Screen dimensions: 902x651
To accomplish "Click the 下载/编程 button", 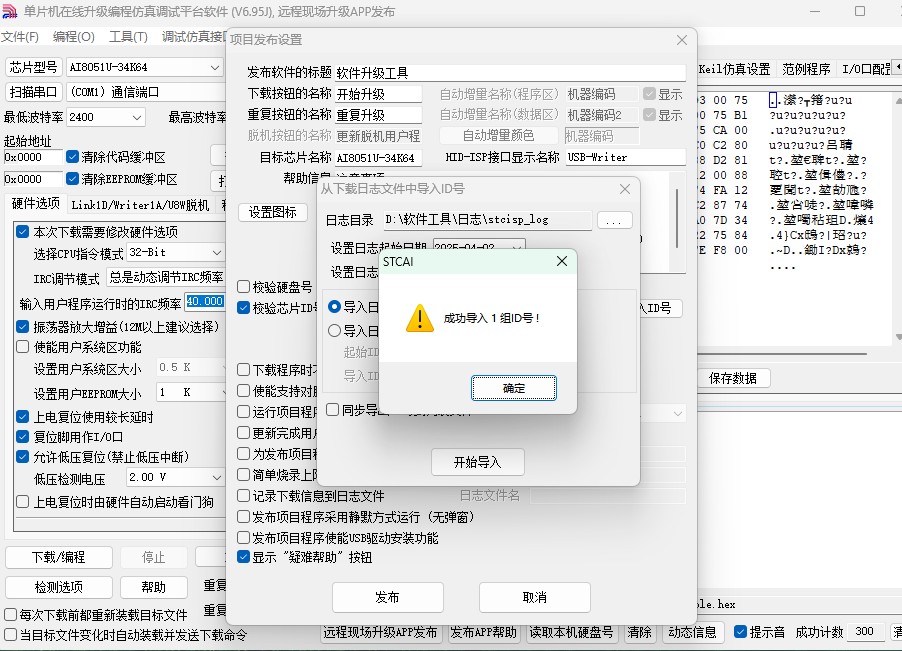I will (59, 557).
